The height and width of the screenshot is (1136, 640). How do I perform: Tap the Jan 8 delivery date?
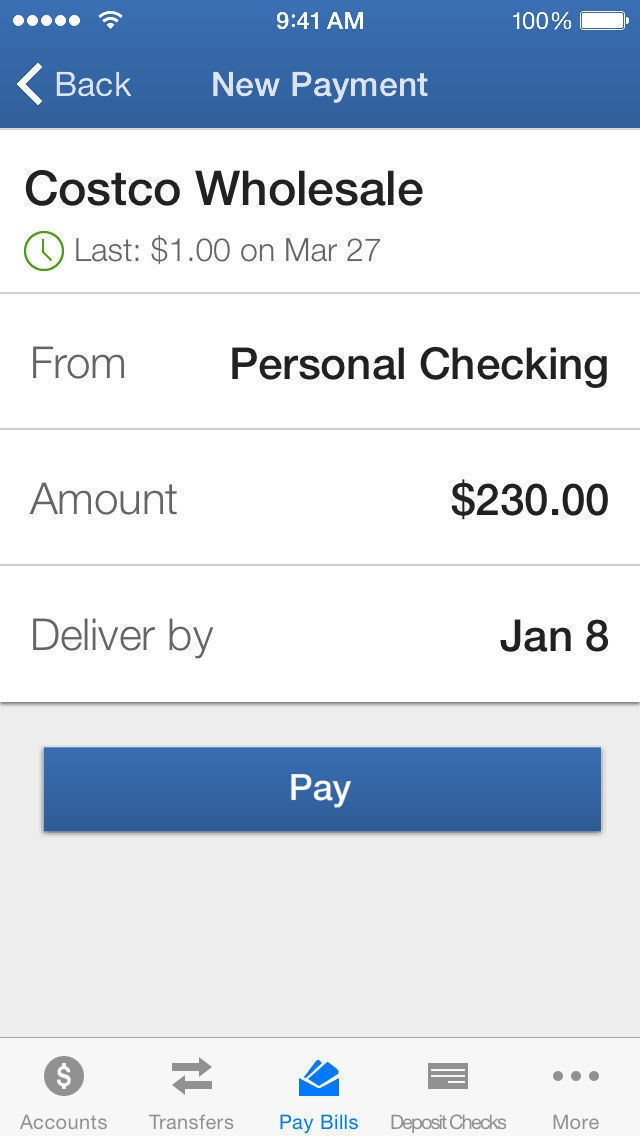[x=556, y=634]
